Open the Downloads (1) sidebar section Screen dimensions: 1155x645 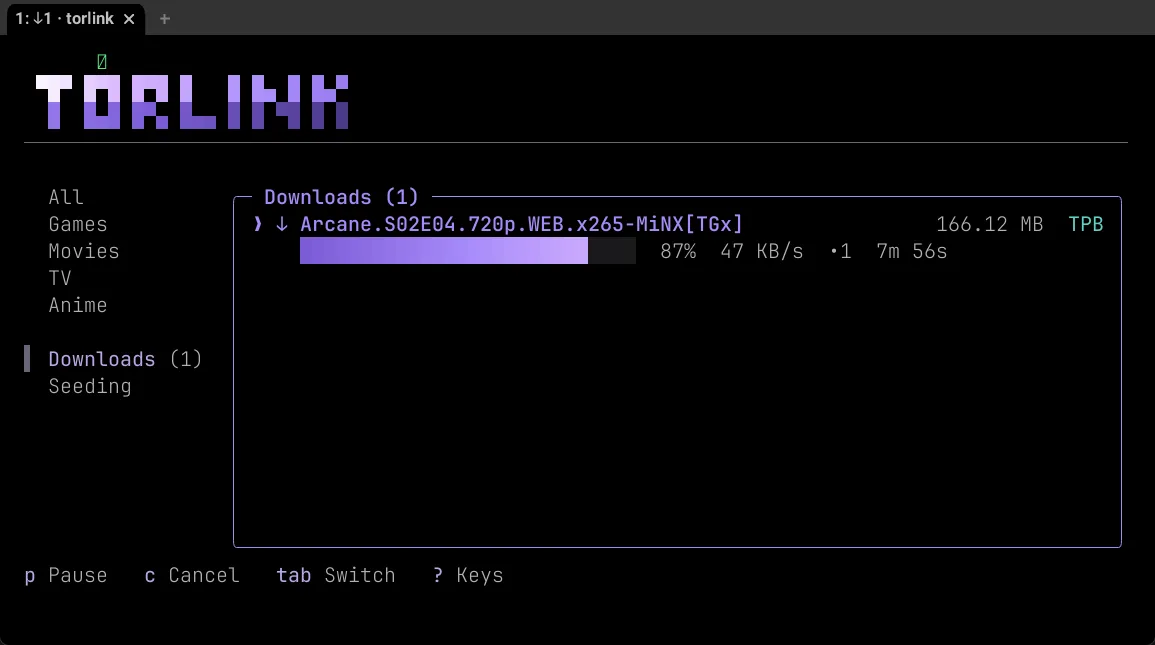[x=125, y=359]
